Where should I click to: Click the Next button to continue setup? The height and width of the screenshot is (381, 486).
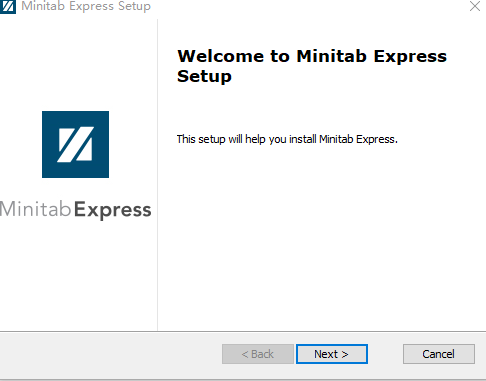(332, 354)
